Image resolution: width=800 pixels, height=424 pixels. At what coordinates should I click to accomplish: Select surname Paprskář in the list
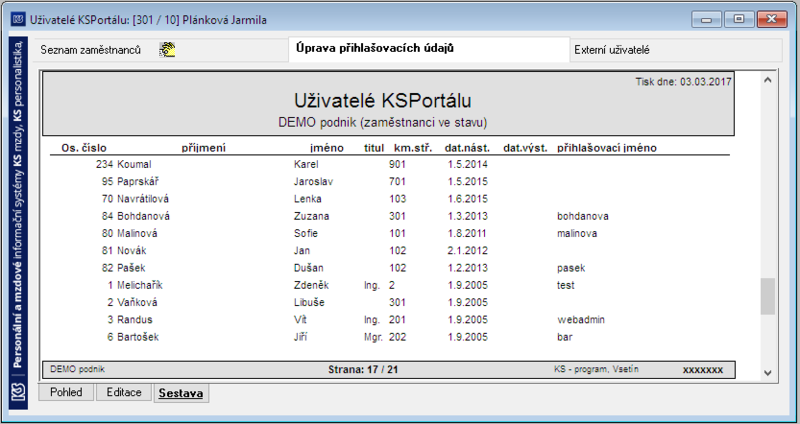click(139, 182)
